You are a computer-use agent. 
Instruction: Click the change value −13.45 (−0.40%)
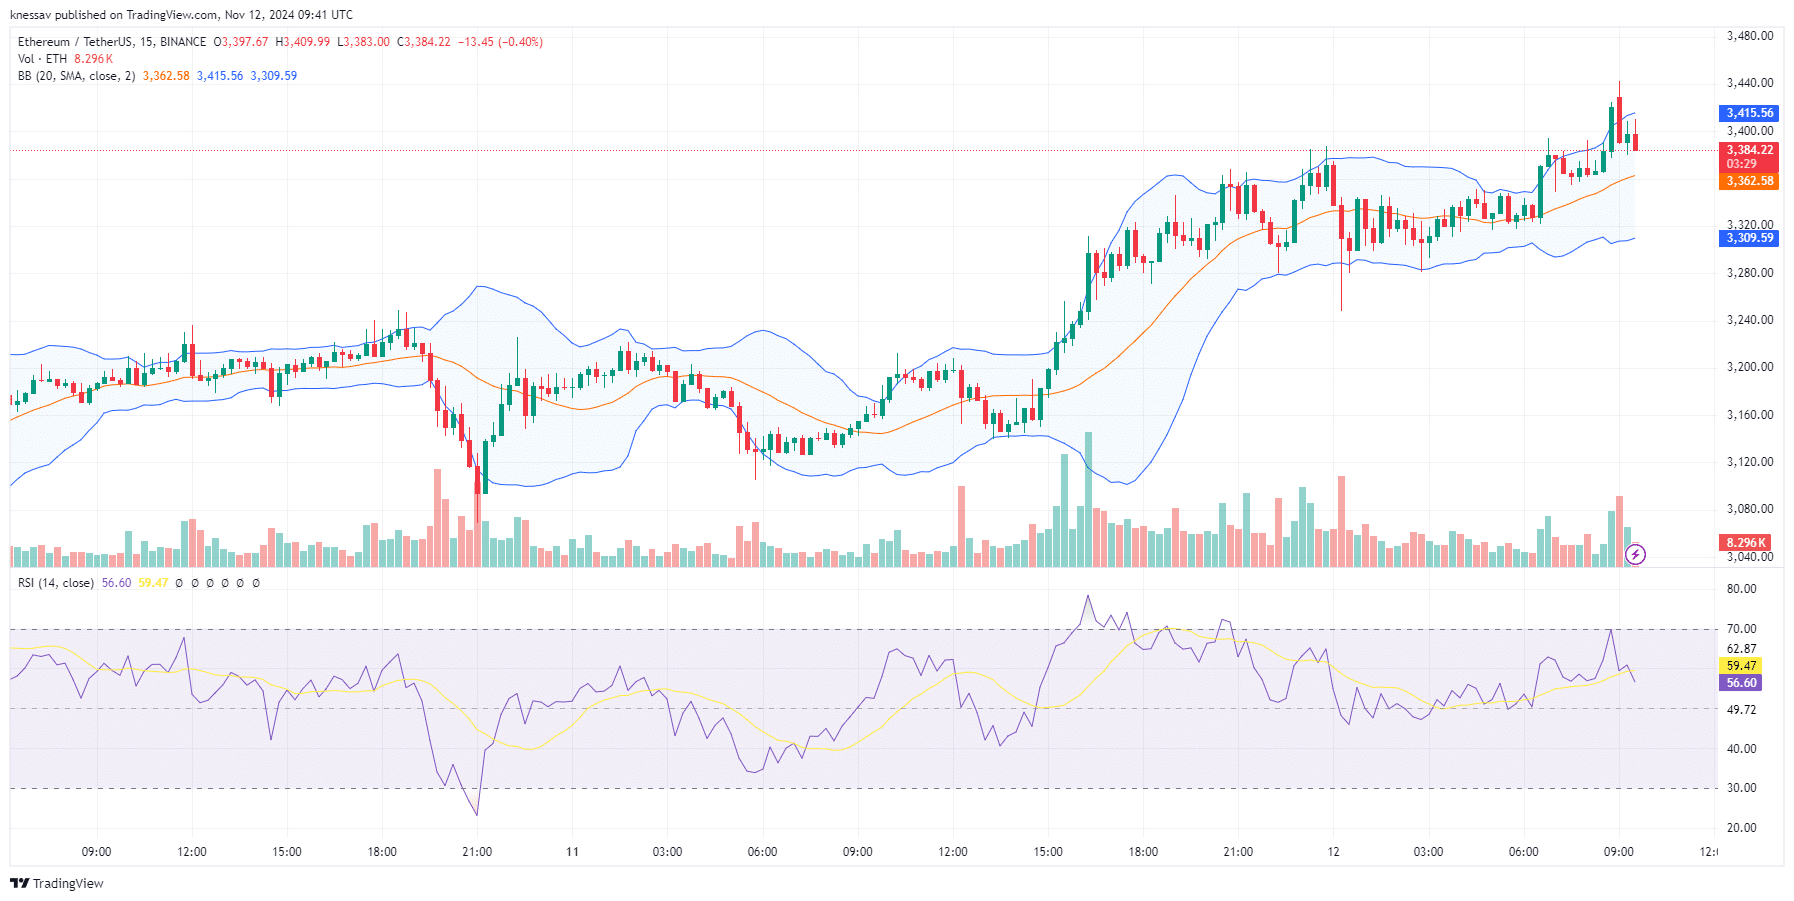pyautogui.click(x=500, y=42)
